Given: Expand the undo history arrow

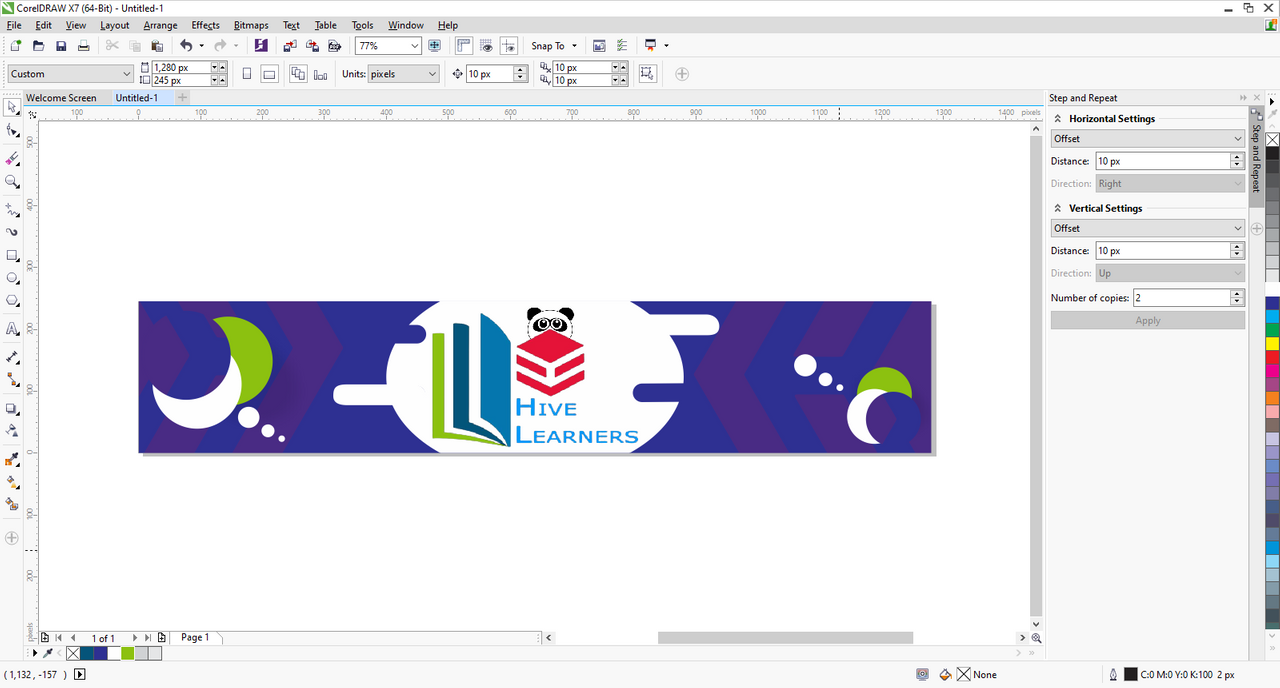Looking at the screenshot, I should click(x=201, y=46).
